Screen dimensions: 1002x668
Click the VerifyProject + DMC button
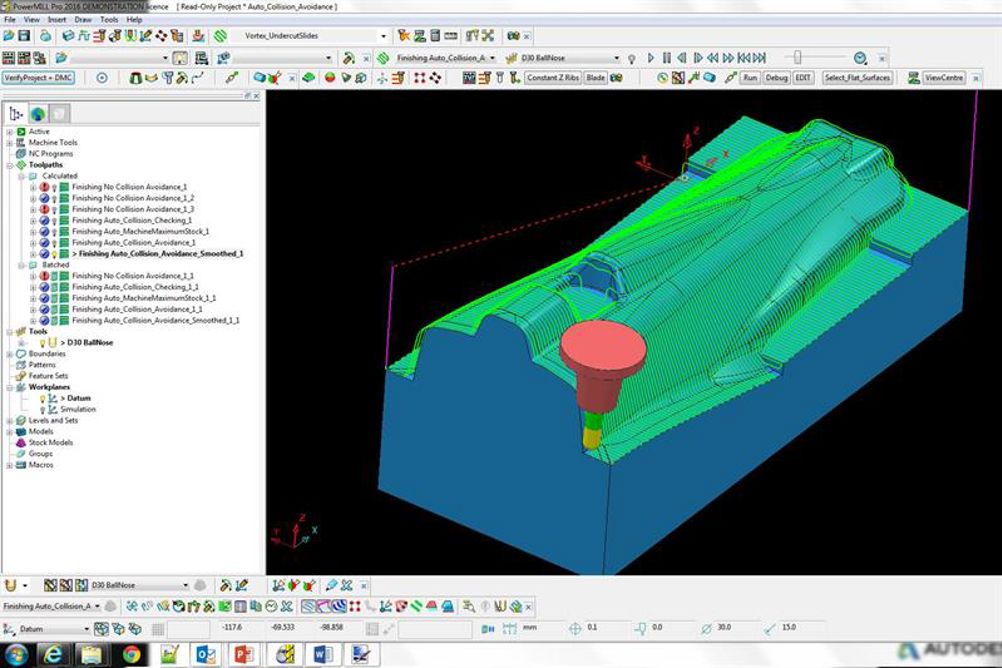pos(38,78)
